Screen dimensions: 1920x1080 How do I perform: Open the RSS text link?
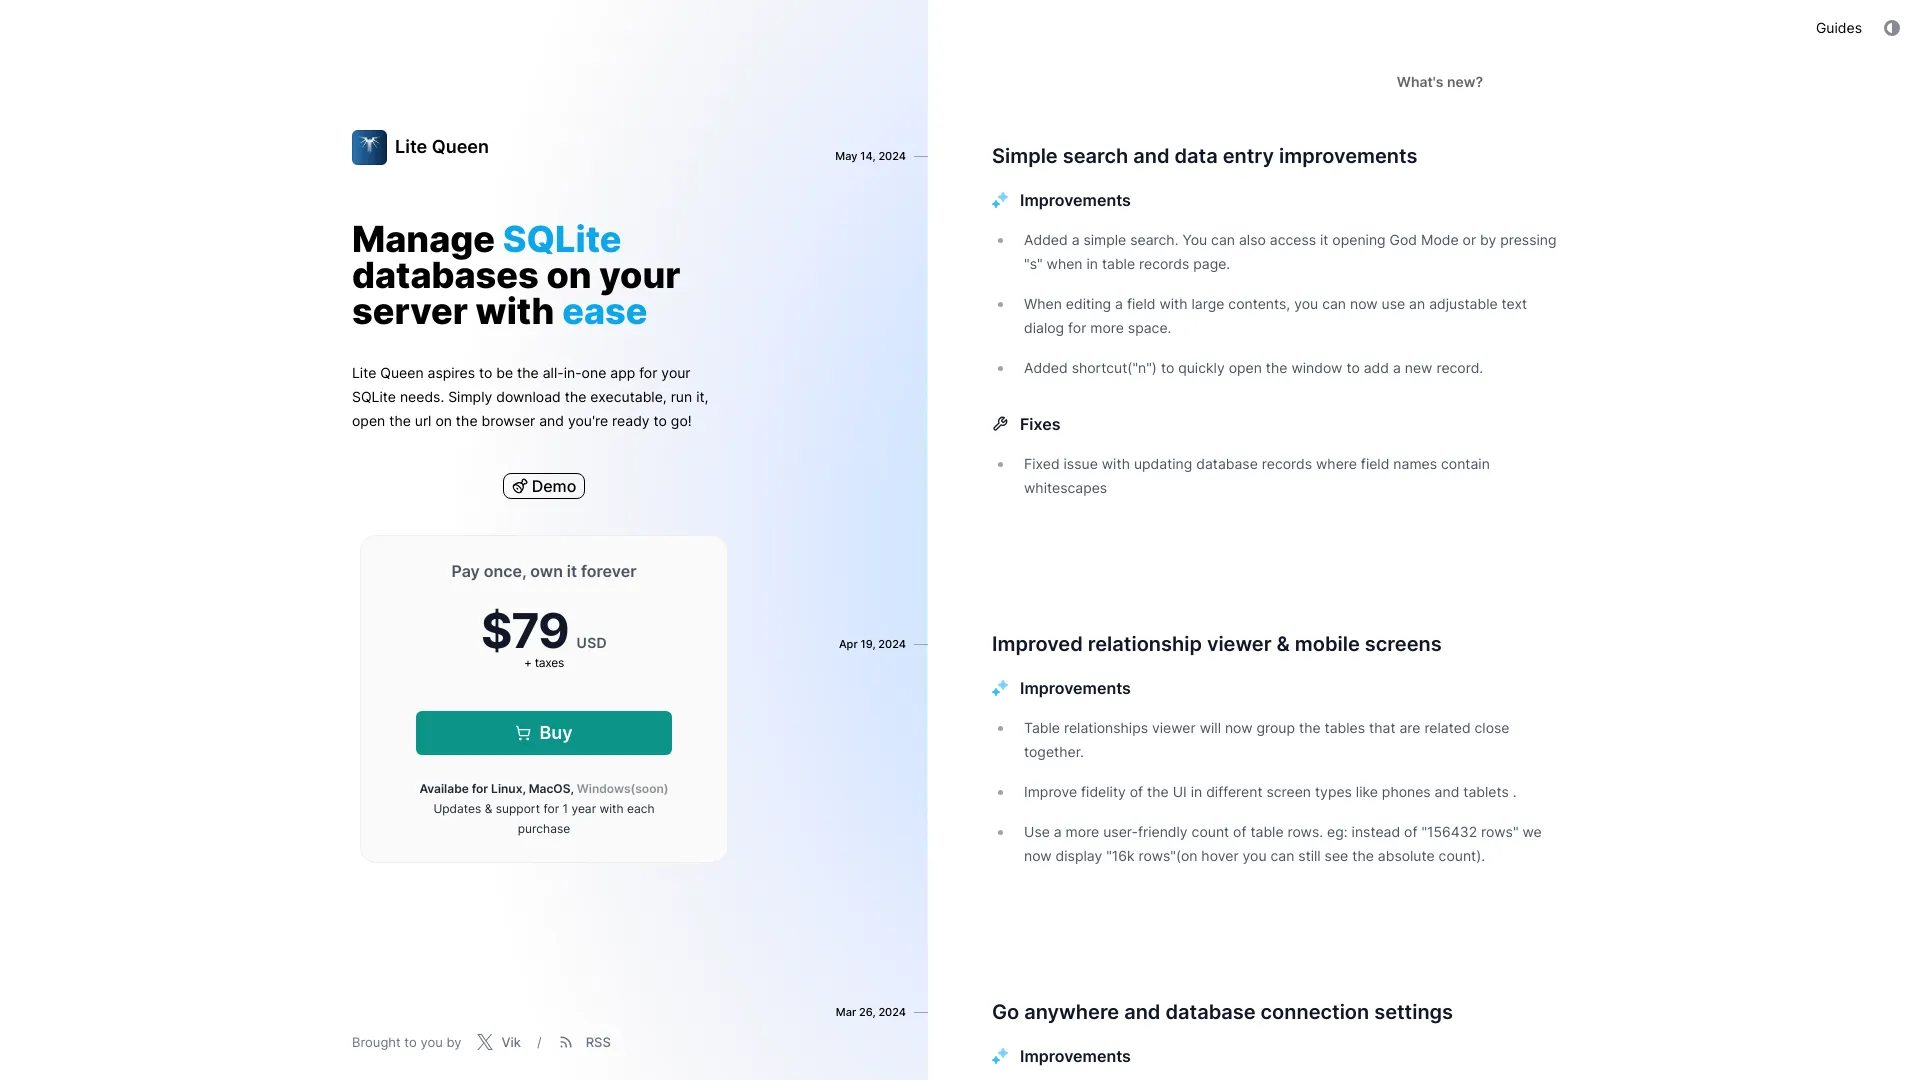pos(598,1042)
